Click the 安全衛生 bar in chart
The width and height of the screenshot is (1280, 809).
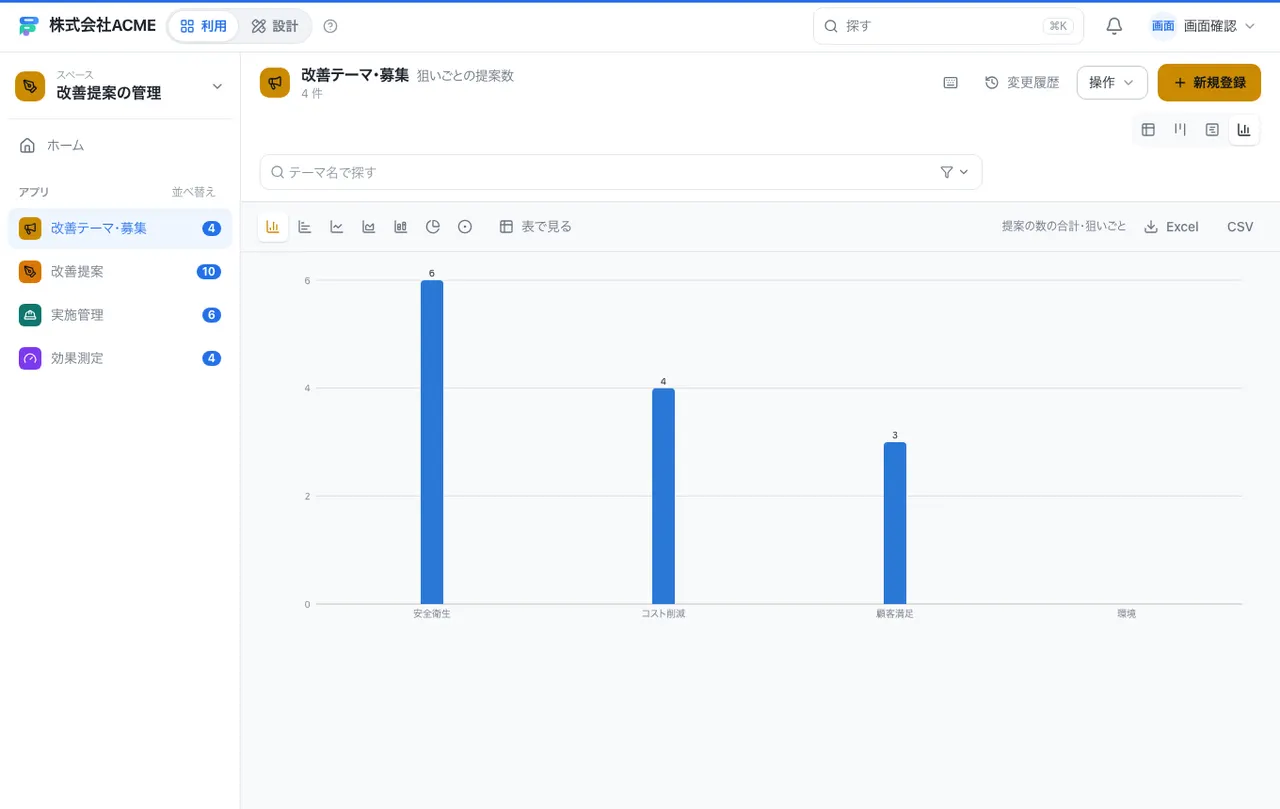(x=432, y=442)
